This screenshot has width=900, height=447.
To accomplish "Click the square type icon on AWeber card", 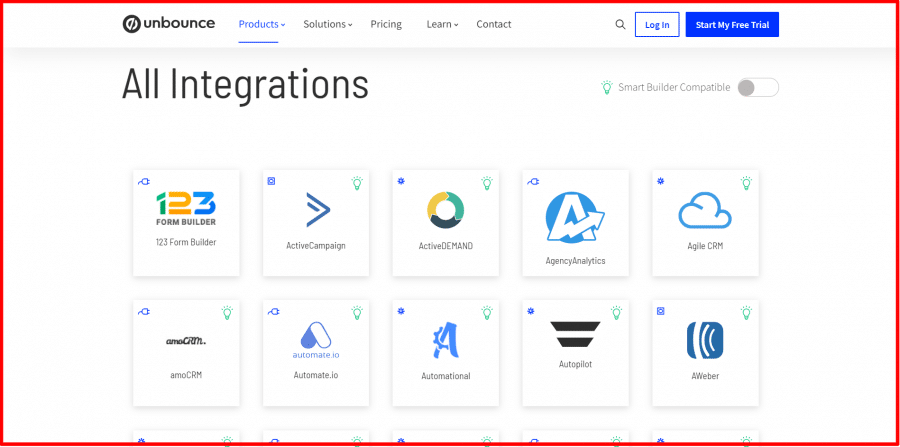I will [661, 310].
